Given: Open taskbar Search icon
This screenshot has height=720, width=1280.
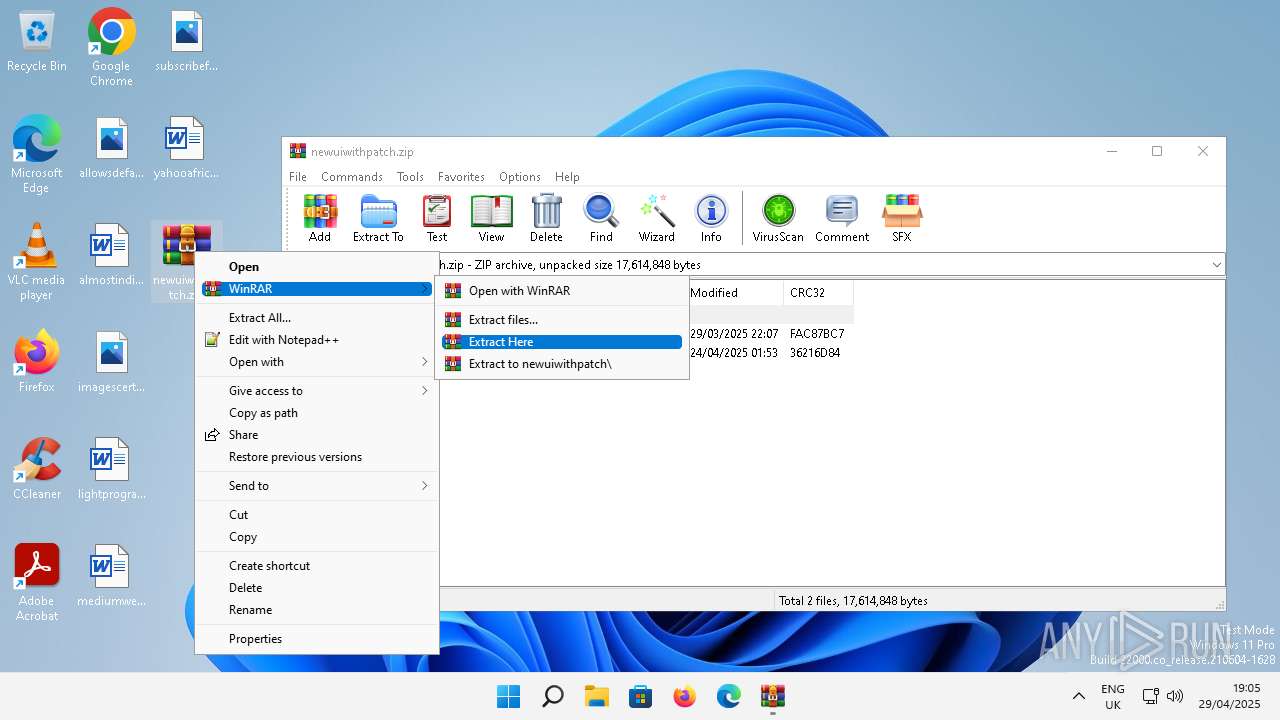Looking at the screenshot, I should (x=553, y=696).
